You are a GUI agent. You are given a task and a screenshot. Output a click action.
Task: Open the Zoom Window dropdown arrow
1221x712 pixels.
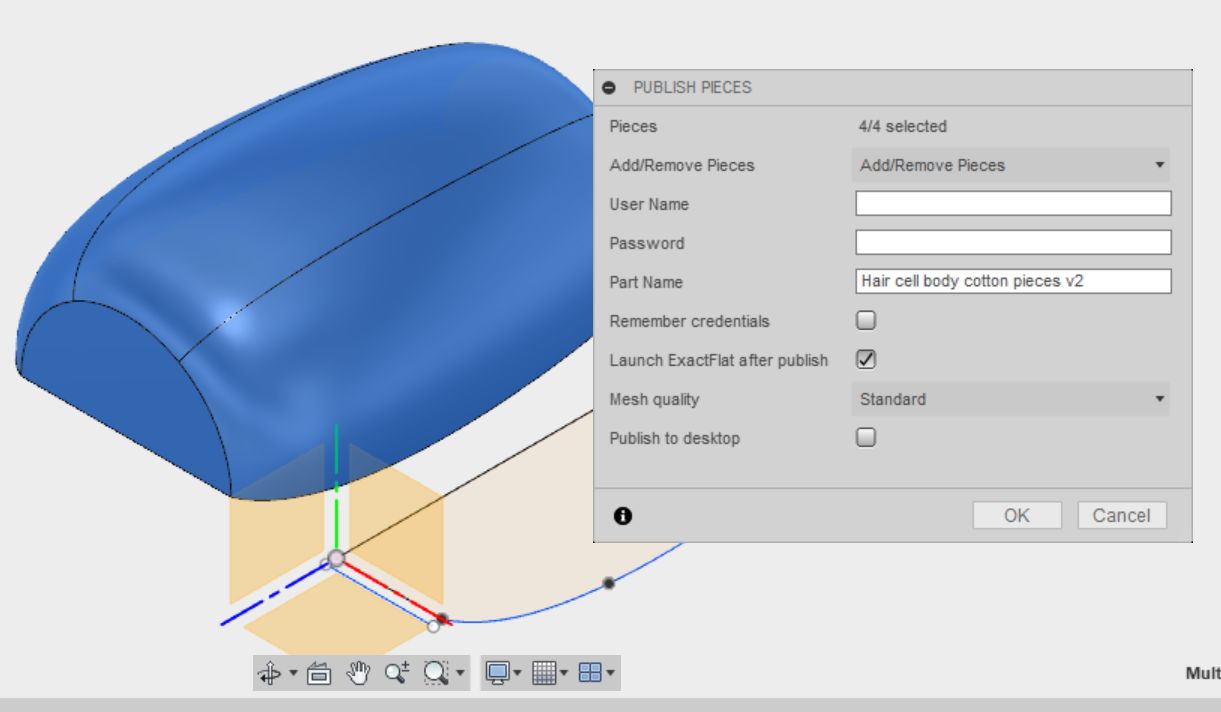459,674
